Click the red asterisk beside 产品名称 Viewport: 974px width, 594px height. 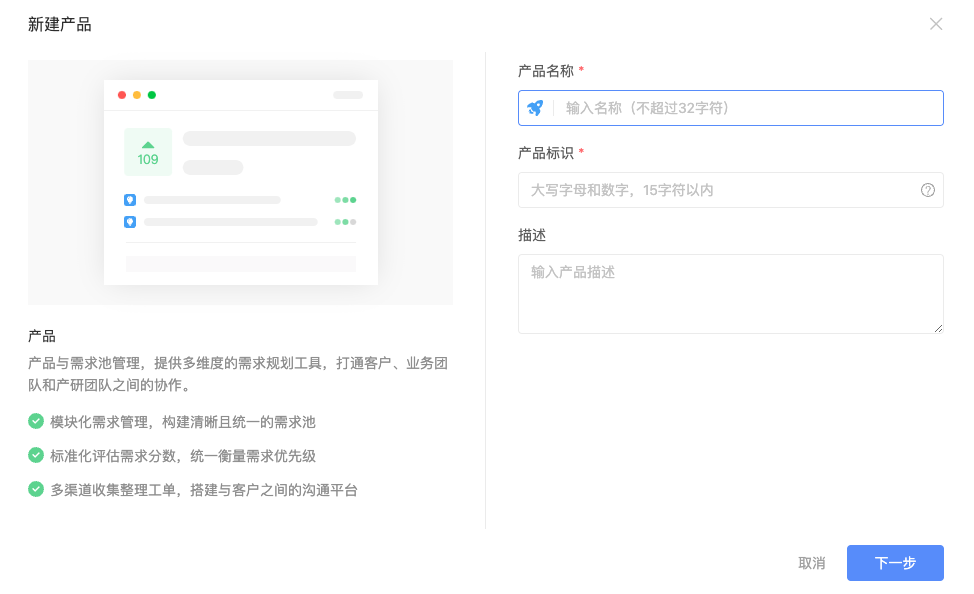583,69
